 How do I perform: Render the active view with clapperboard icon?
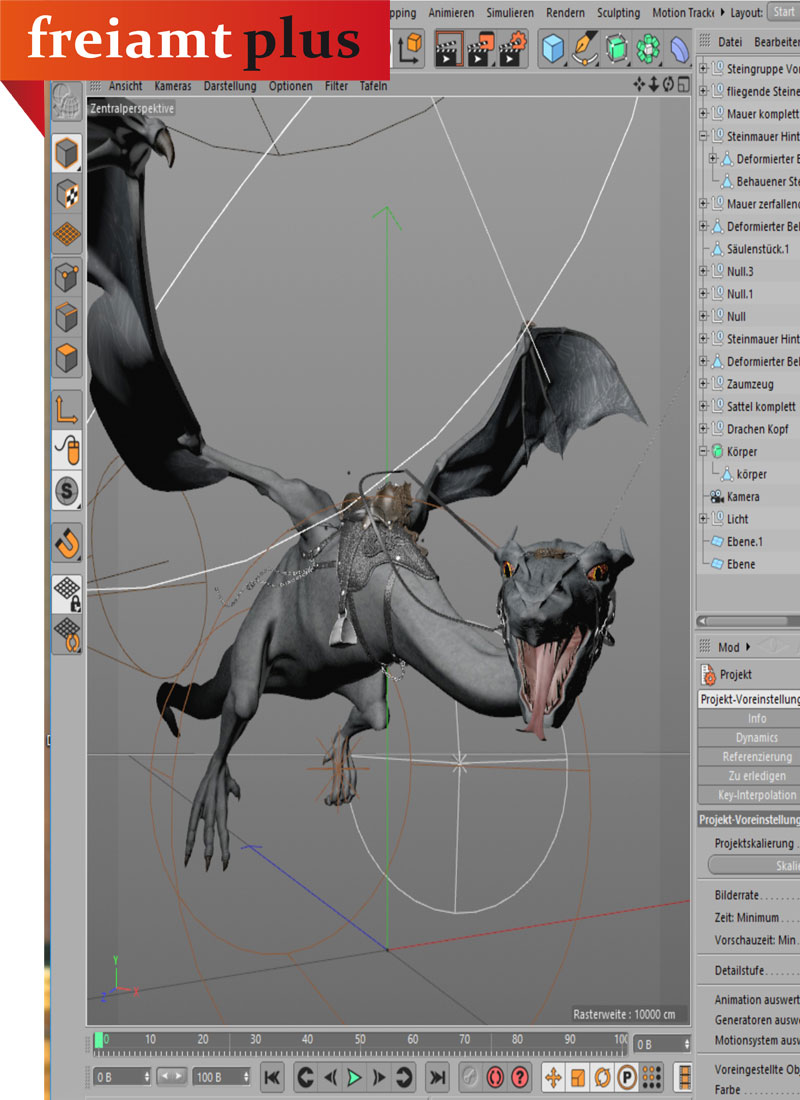[448, 48]
